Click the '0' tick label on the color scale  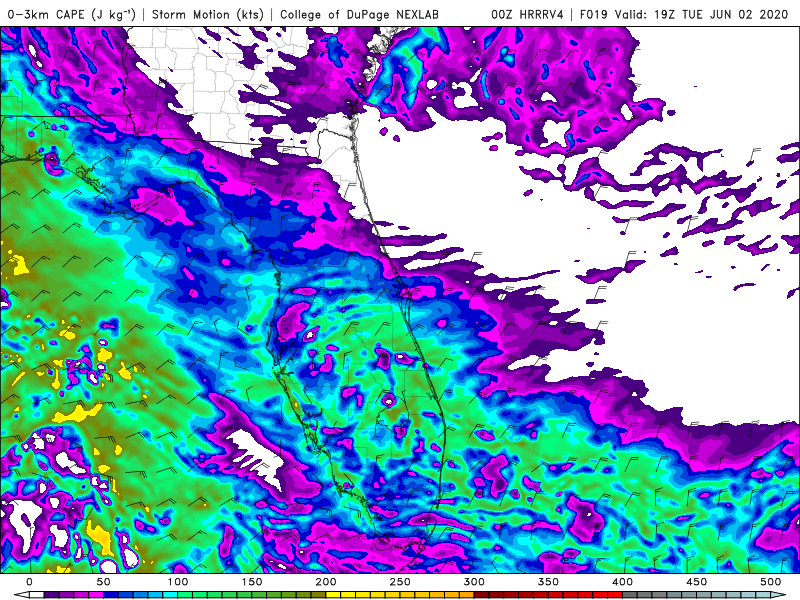pyautogui.click(x=29, y=582)
